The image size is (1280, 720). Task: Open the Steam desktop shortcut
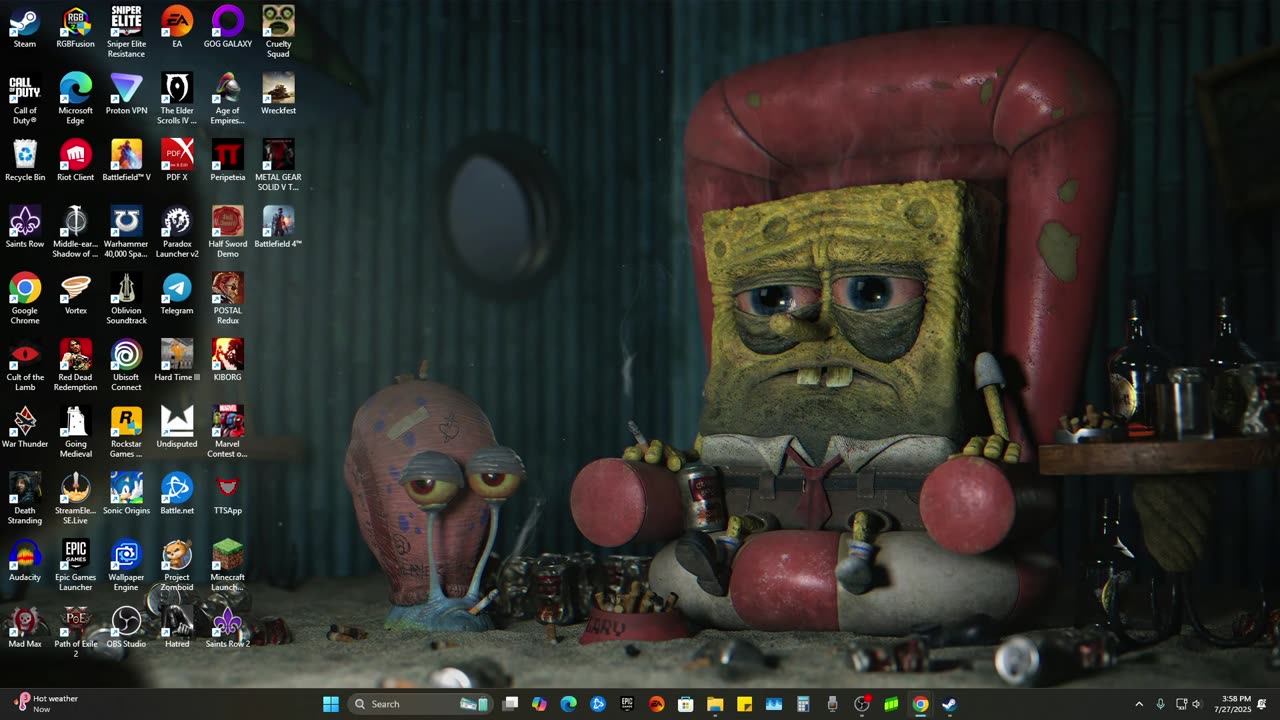25,27
